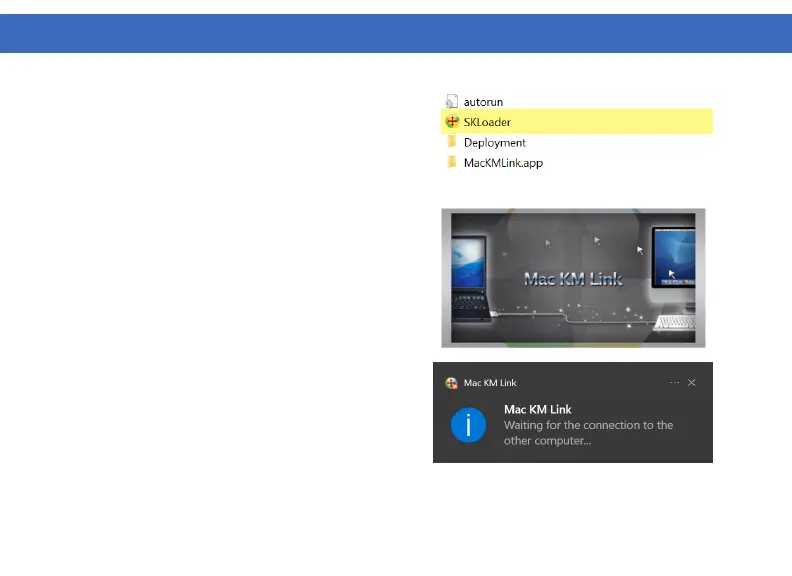Click the blue info icon in notification
Screen dimensions: 792x576
click(468, 425)
